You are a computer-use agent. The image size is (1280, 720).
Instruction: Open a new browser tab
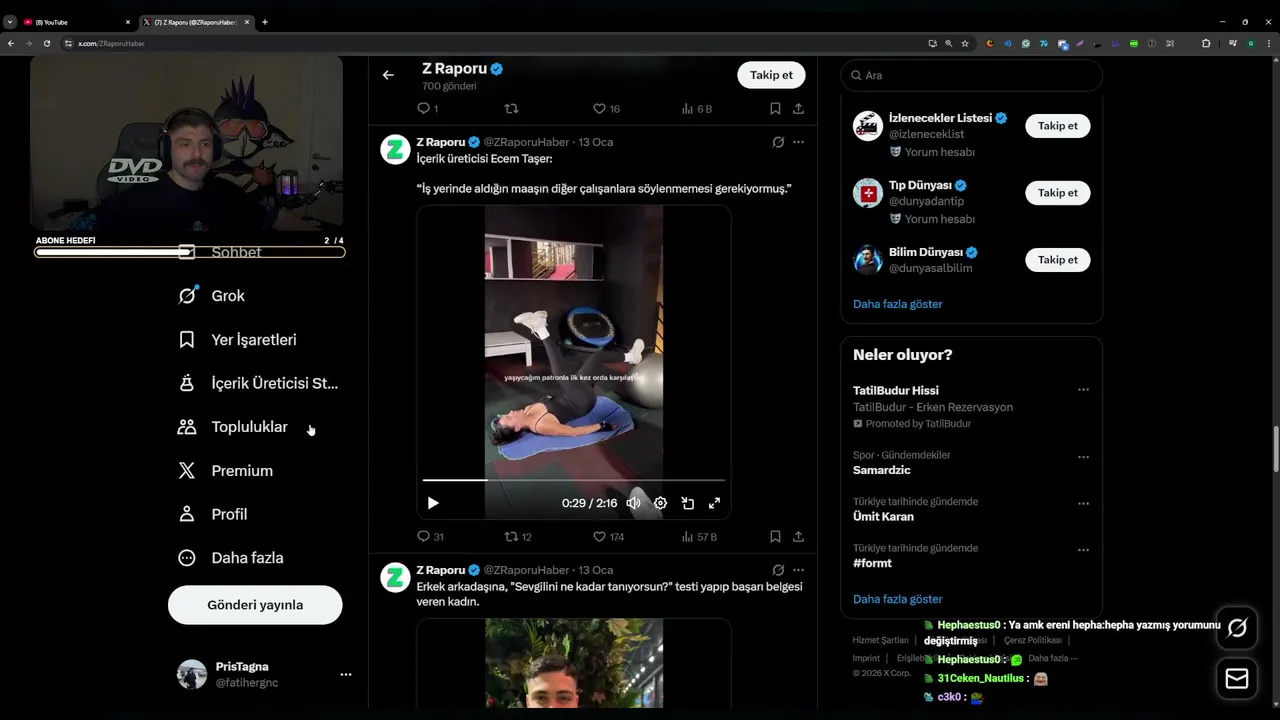[x=264, y=22]
